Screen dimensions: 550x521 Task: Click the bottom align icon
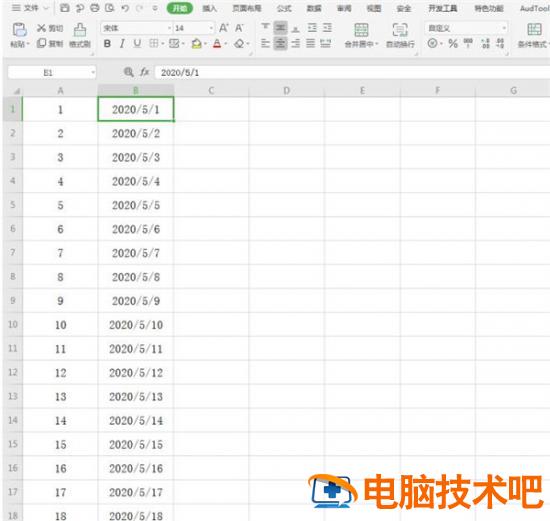coord(296,28)
